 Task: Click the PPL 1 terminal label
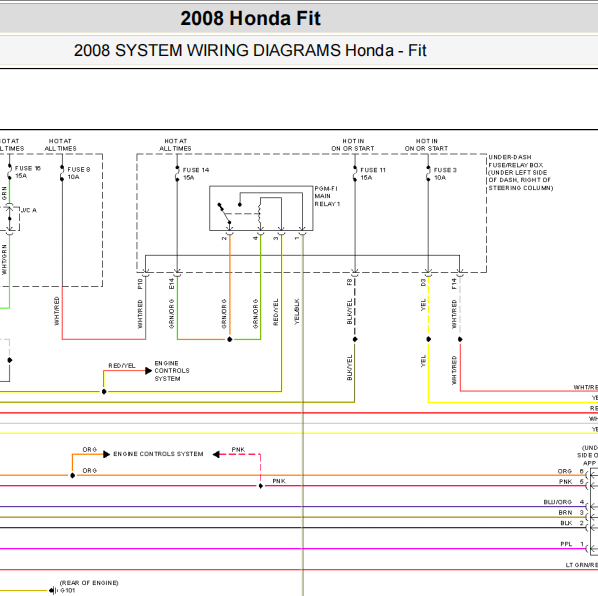(x=572, y=544)
